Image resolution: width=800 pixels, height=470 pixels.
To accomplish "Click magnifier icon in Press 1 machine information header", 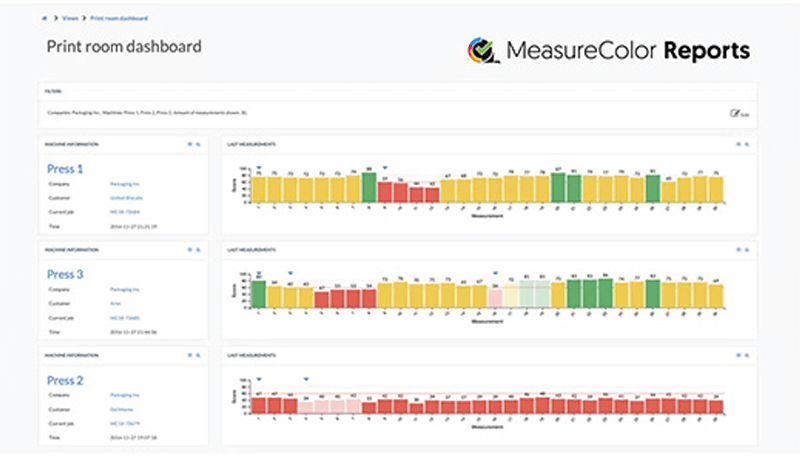I will (198, 144).
